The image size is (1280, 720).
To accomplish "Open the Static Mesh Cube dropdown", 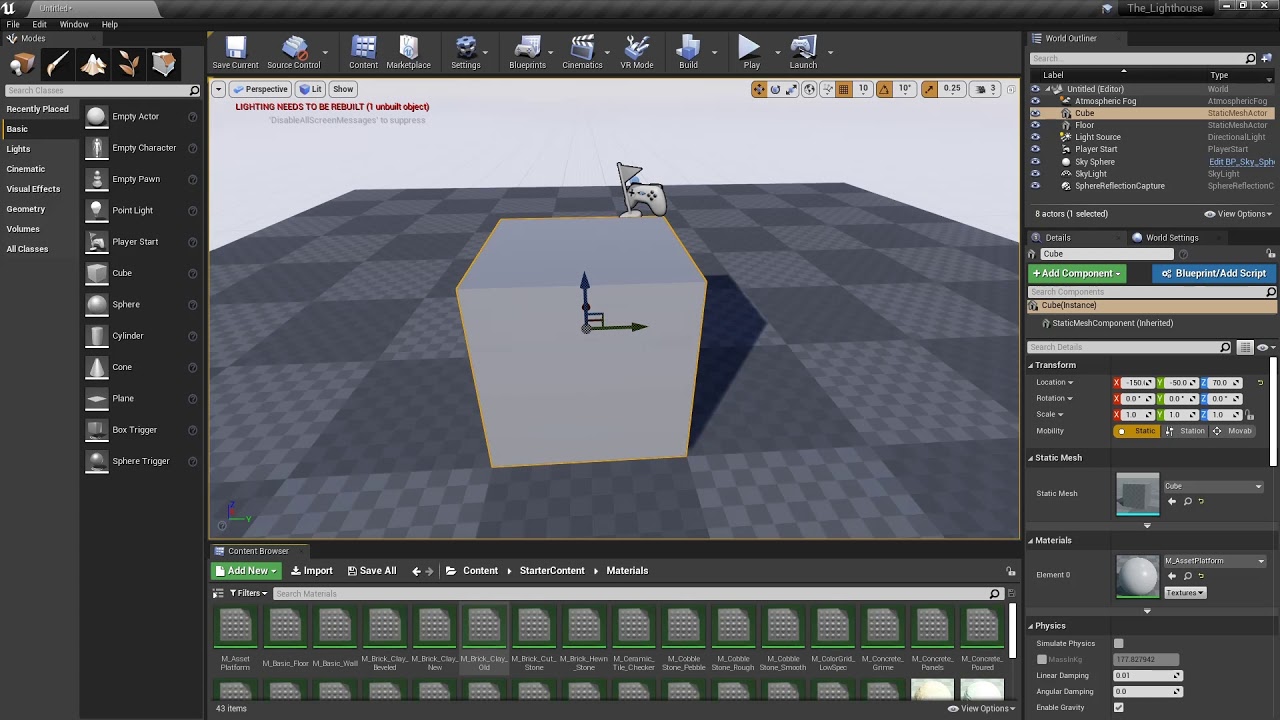I will tap(1213, 486).
